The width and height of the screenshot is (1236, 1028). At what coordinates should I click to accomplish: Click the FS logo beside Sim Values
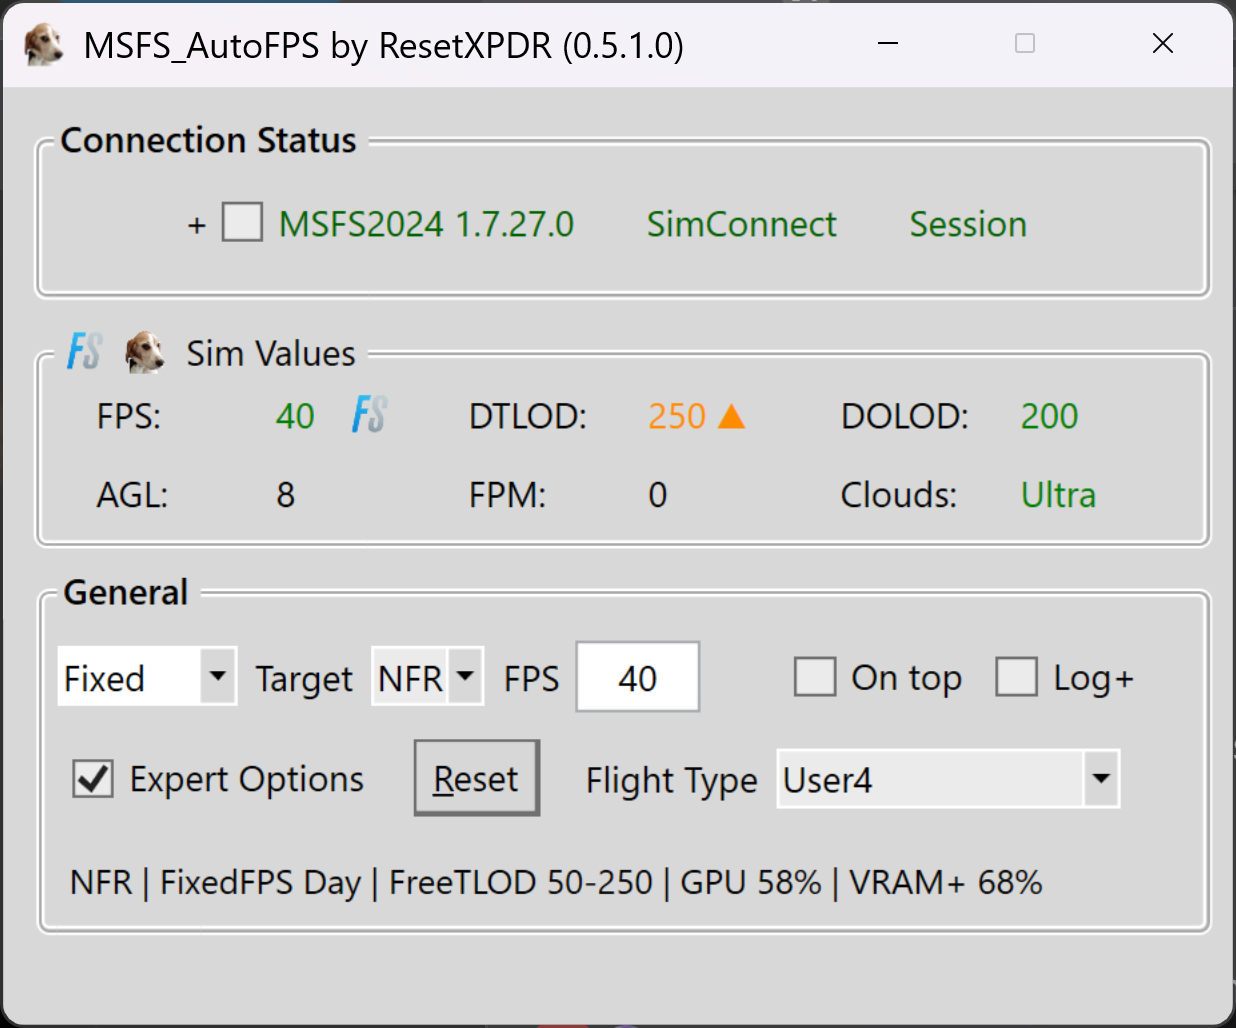click(x=85, y=352)
